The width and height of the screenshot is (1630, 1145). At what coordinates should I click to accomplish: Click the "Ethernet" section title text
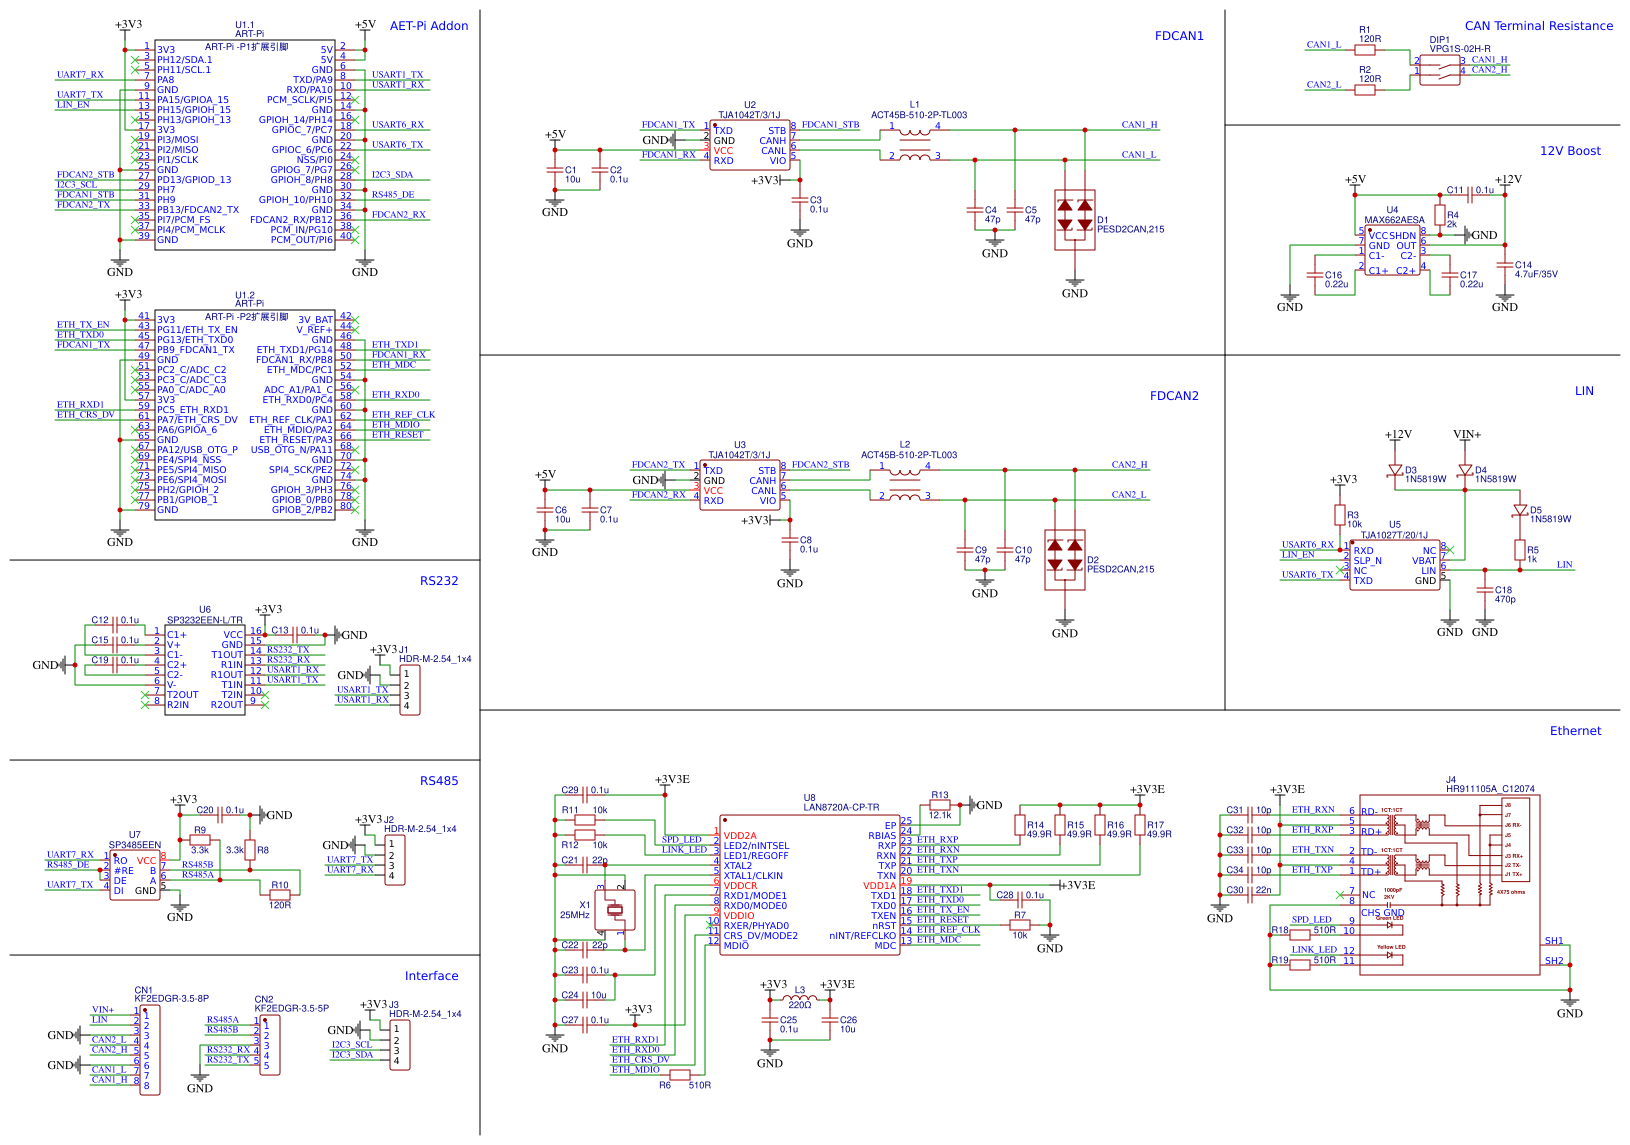[1575, 731]
